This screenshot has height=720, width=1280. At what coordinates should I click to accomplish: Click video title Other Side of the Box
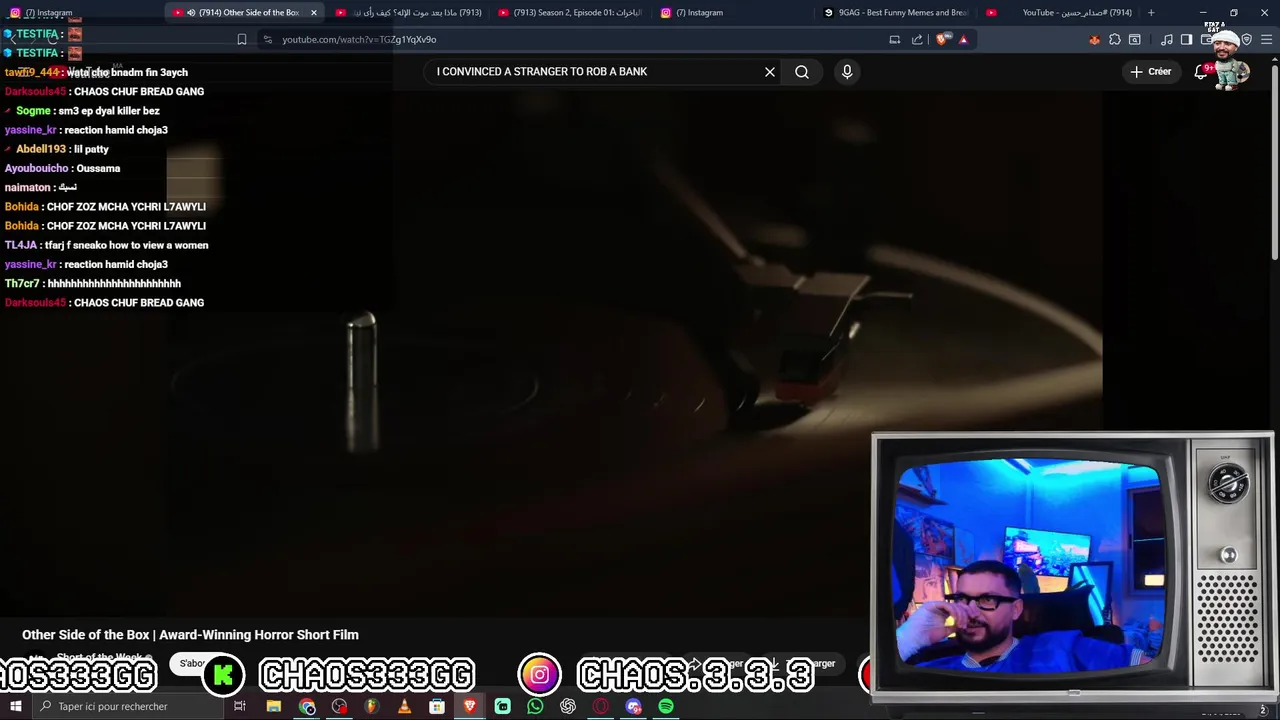point(190,635)
